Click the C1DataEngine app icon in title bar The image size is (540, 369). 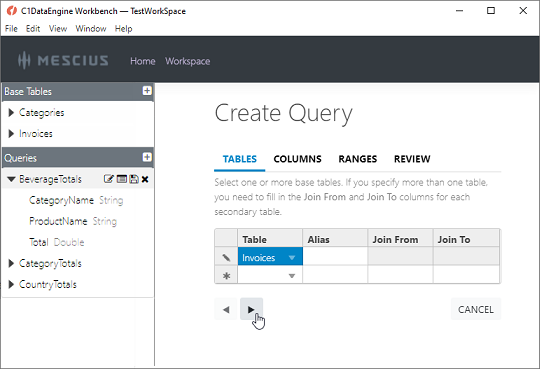tap(12, 11)
